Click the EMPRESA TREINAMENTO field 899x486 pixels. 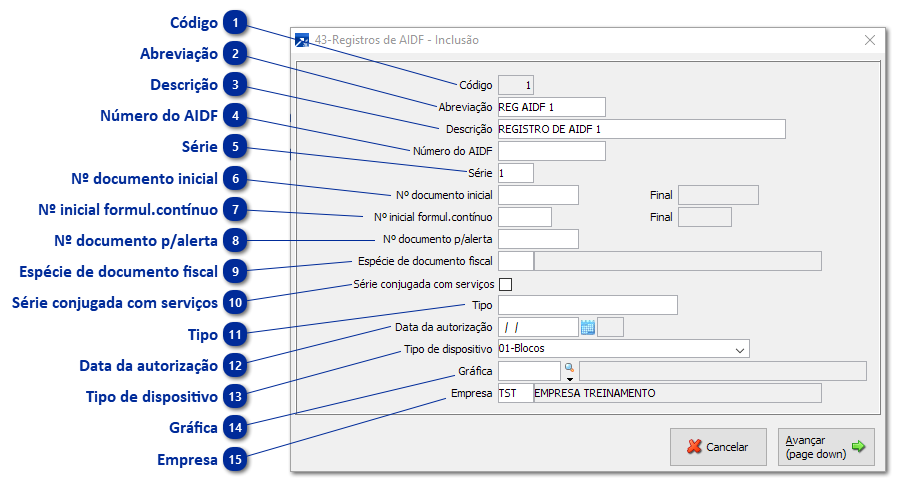pos(678,393)
